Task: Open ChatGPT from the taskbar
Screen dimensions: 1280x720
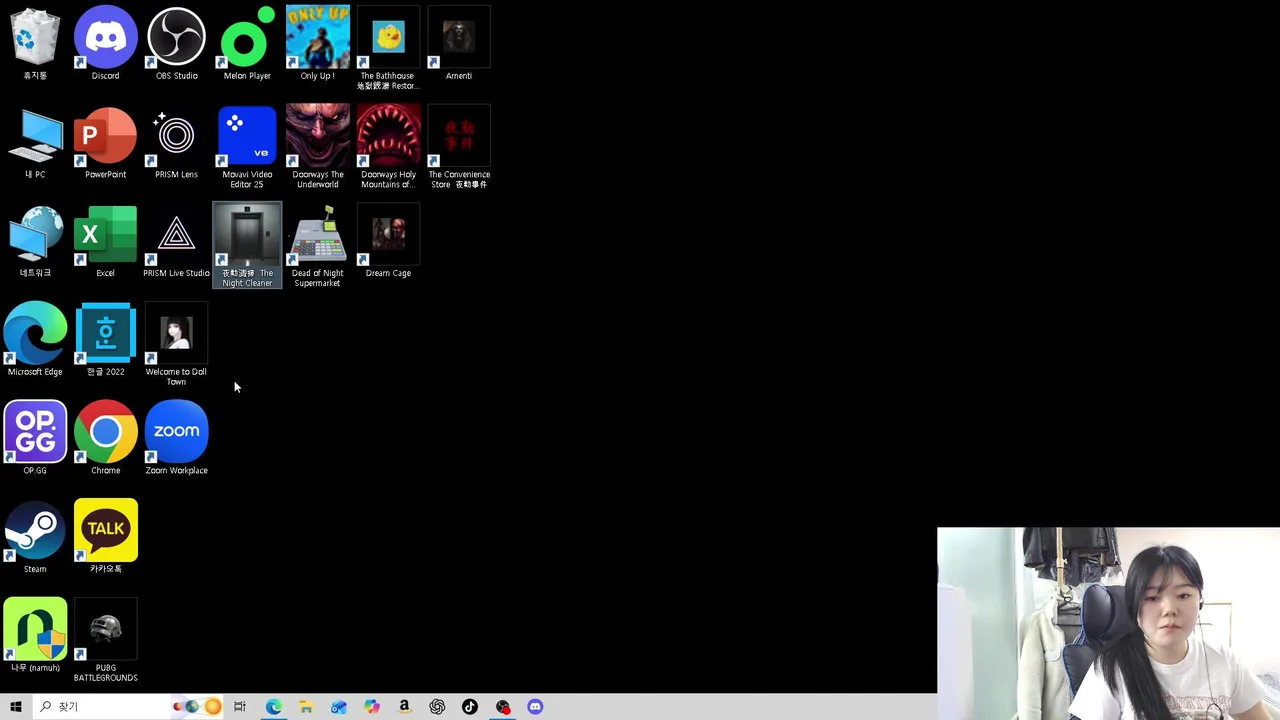Action: [437, 707]
